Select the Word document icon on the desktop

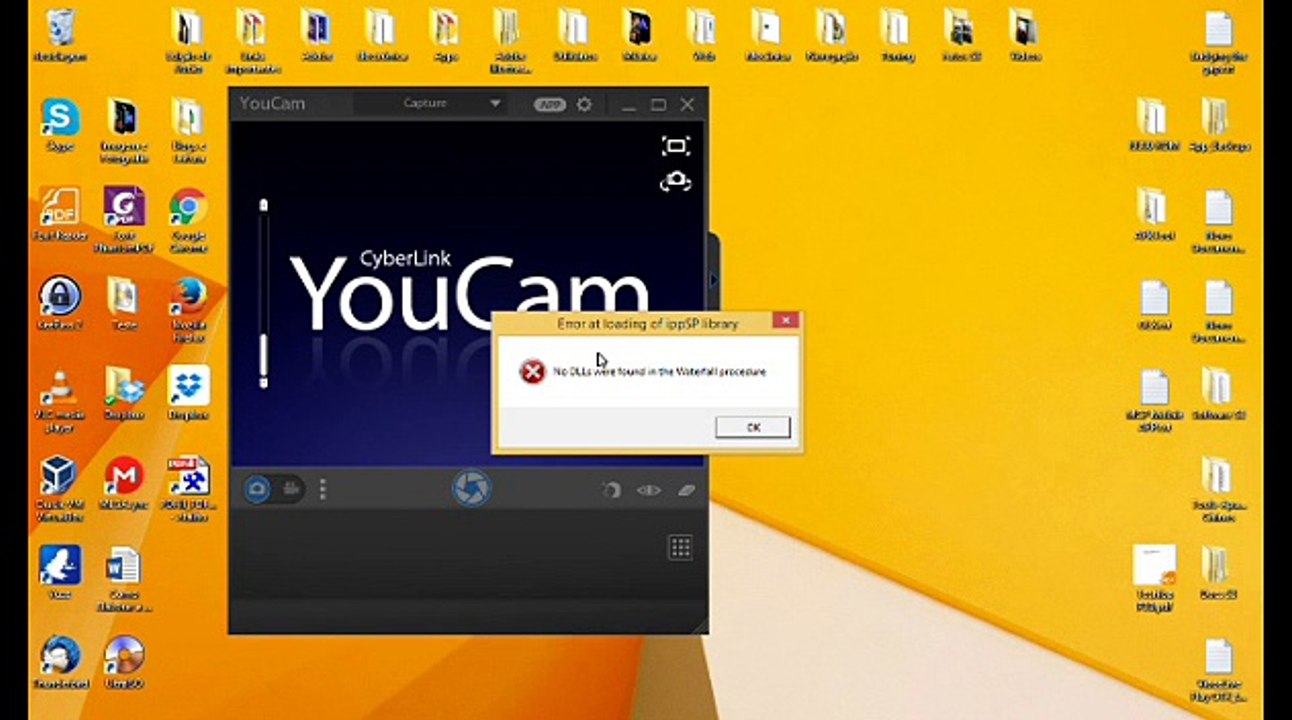(x=124, y=579)
